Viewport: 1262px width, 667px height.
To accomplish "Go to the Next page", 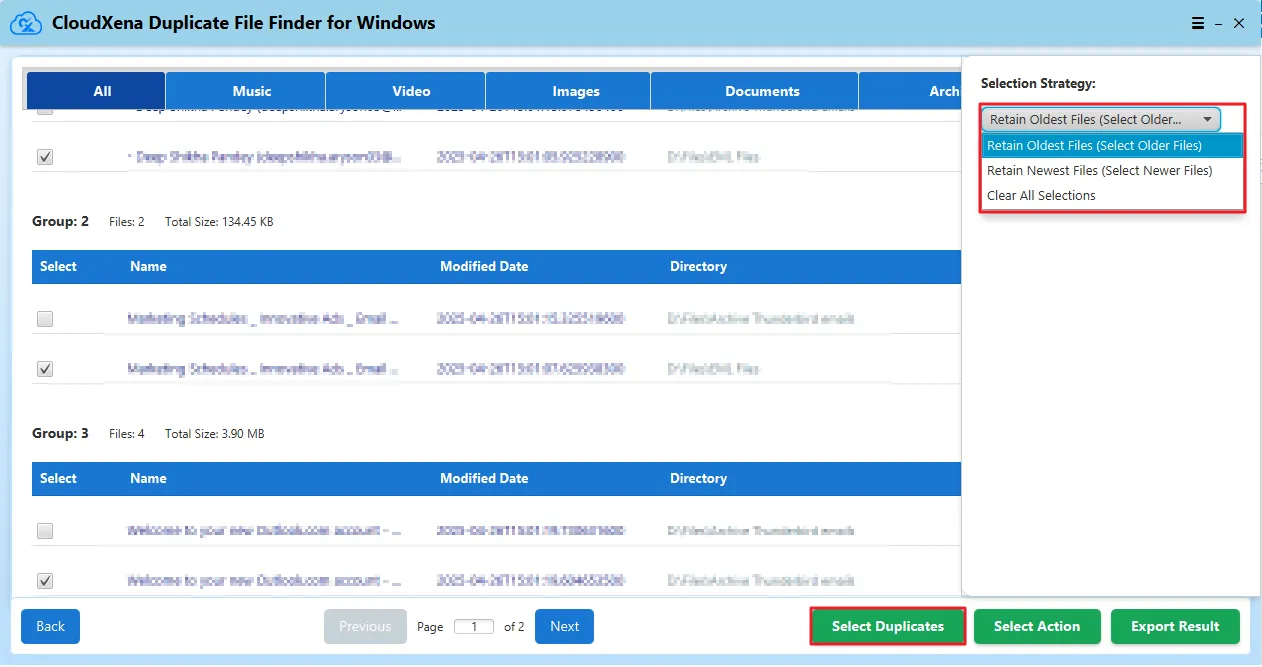I will point(564,627).
